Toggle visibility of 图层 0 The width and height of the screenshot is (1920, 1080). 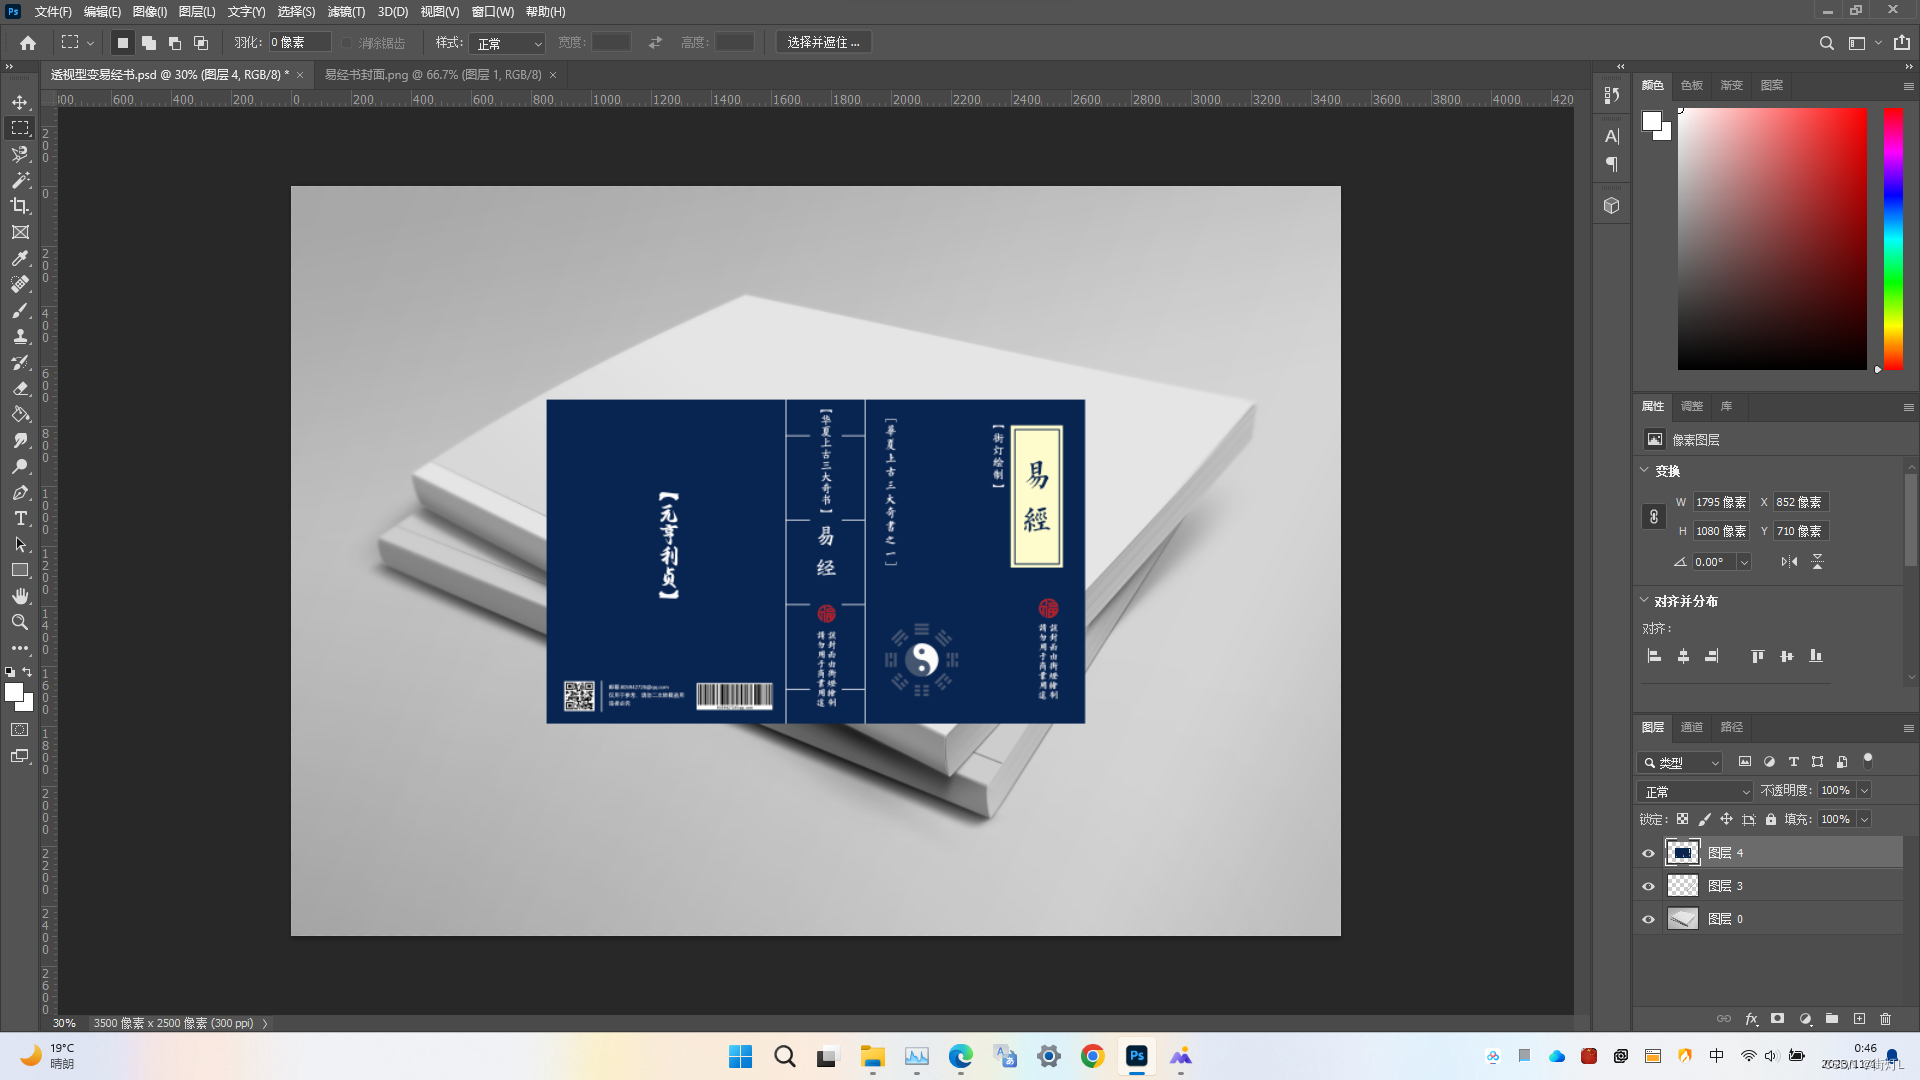tap(1648, 919)
